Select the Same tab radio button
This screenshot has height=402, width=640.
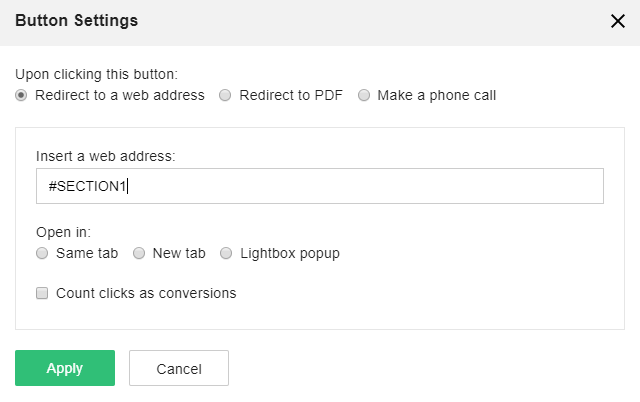click(42, 254)
